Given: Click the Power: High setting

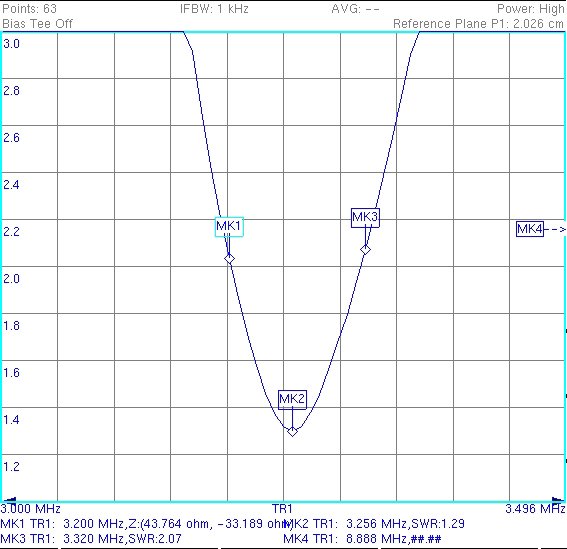Looking at the screenshot, I should pos(530,9).
